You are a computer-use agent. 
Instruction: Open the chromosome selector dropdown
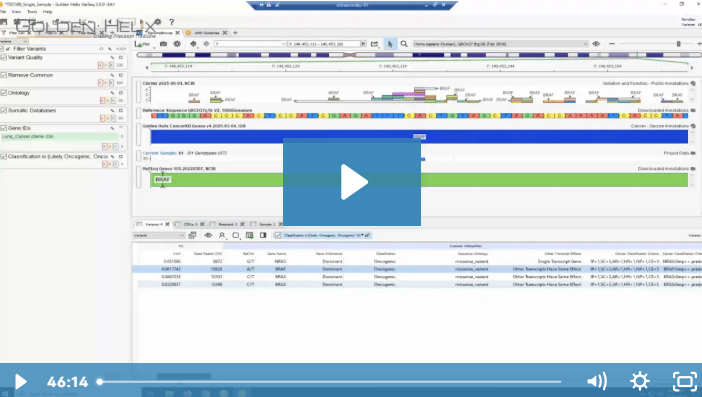click(x=250, y=44)
